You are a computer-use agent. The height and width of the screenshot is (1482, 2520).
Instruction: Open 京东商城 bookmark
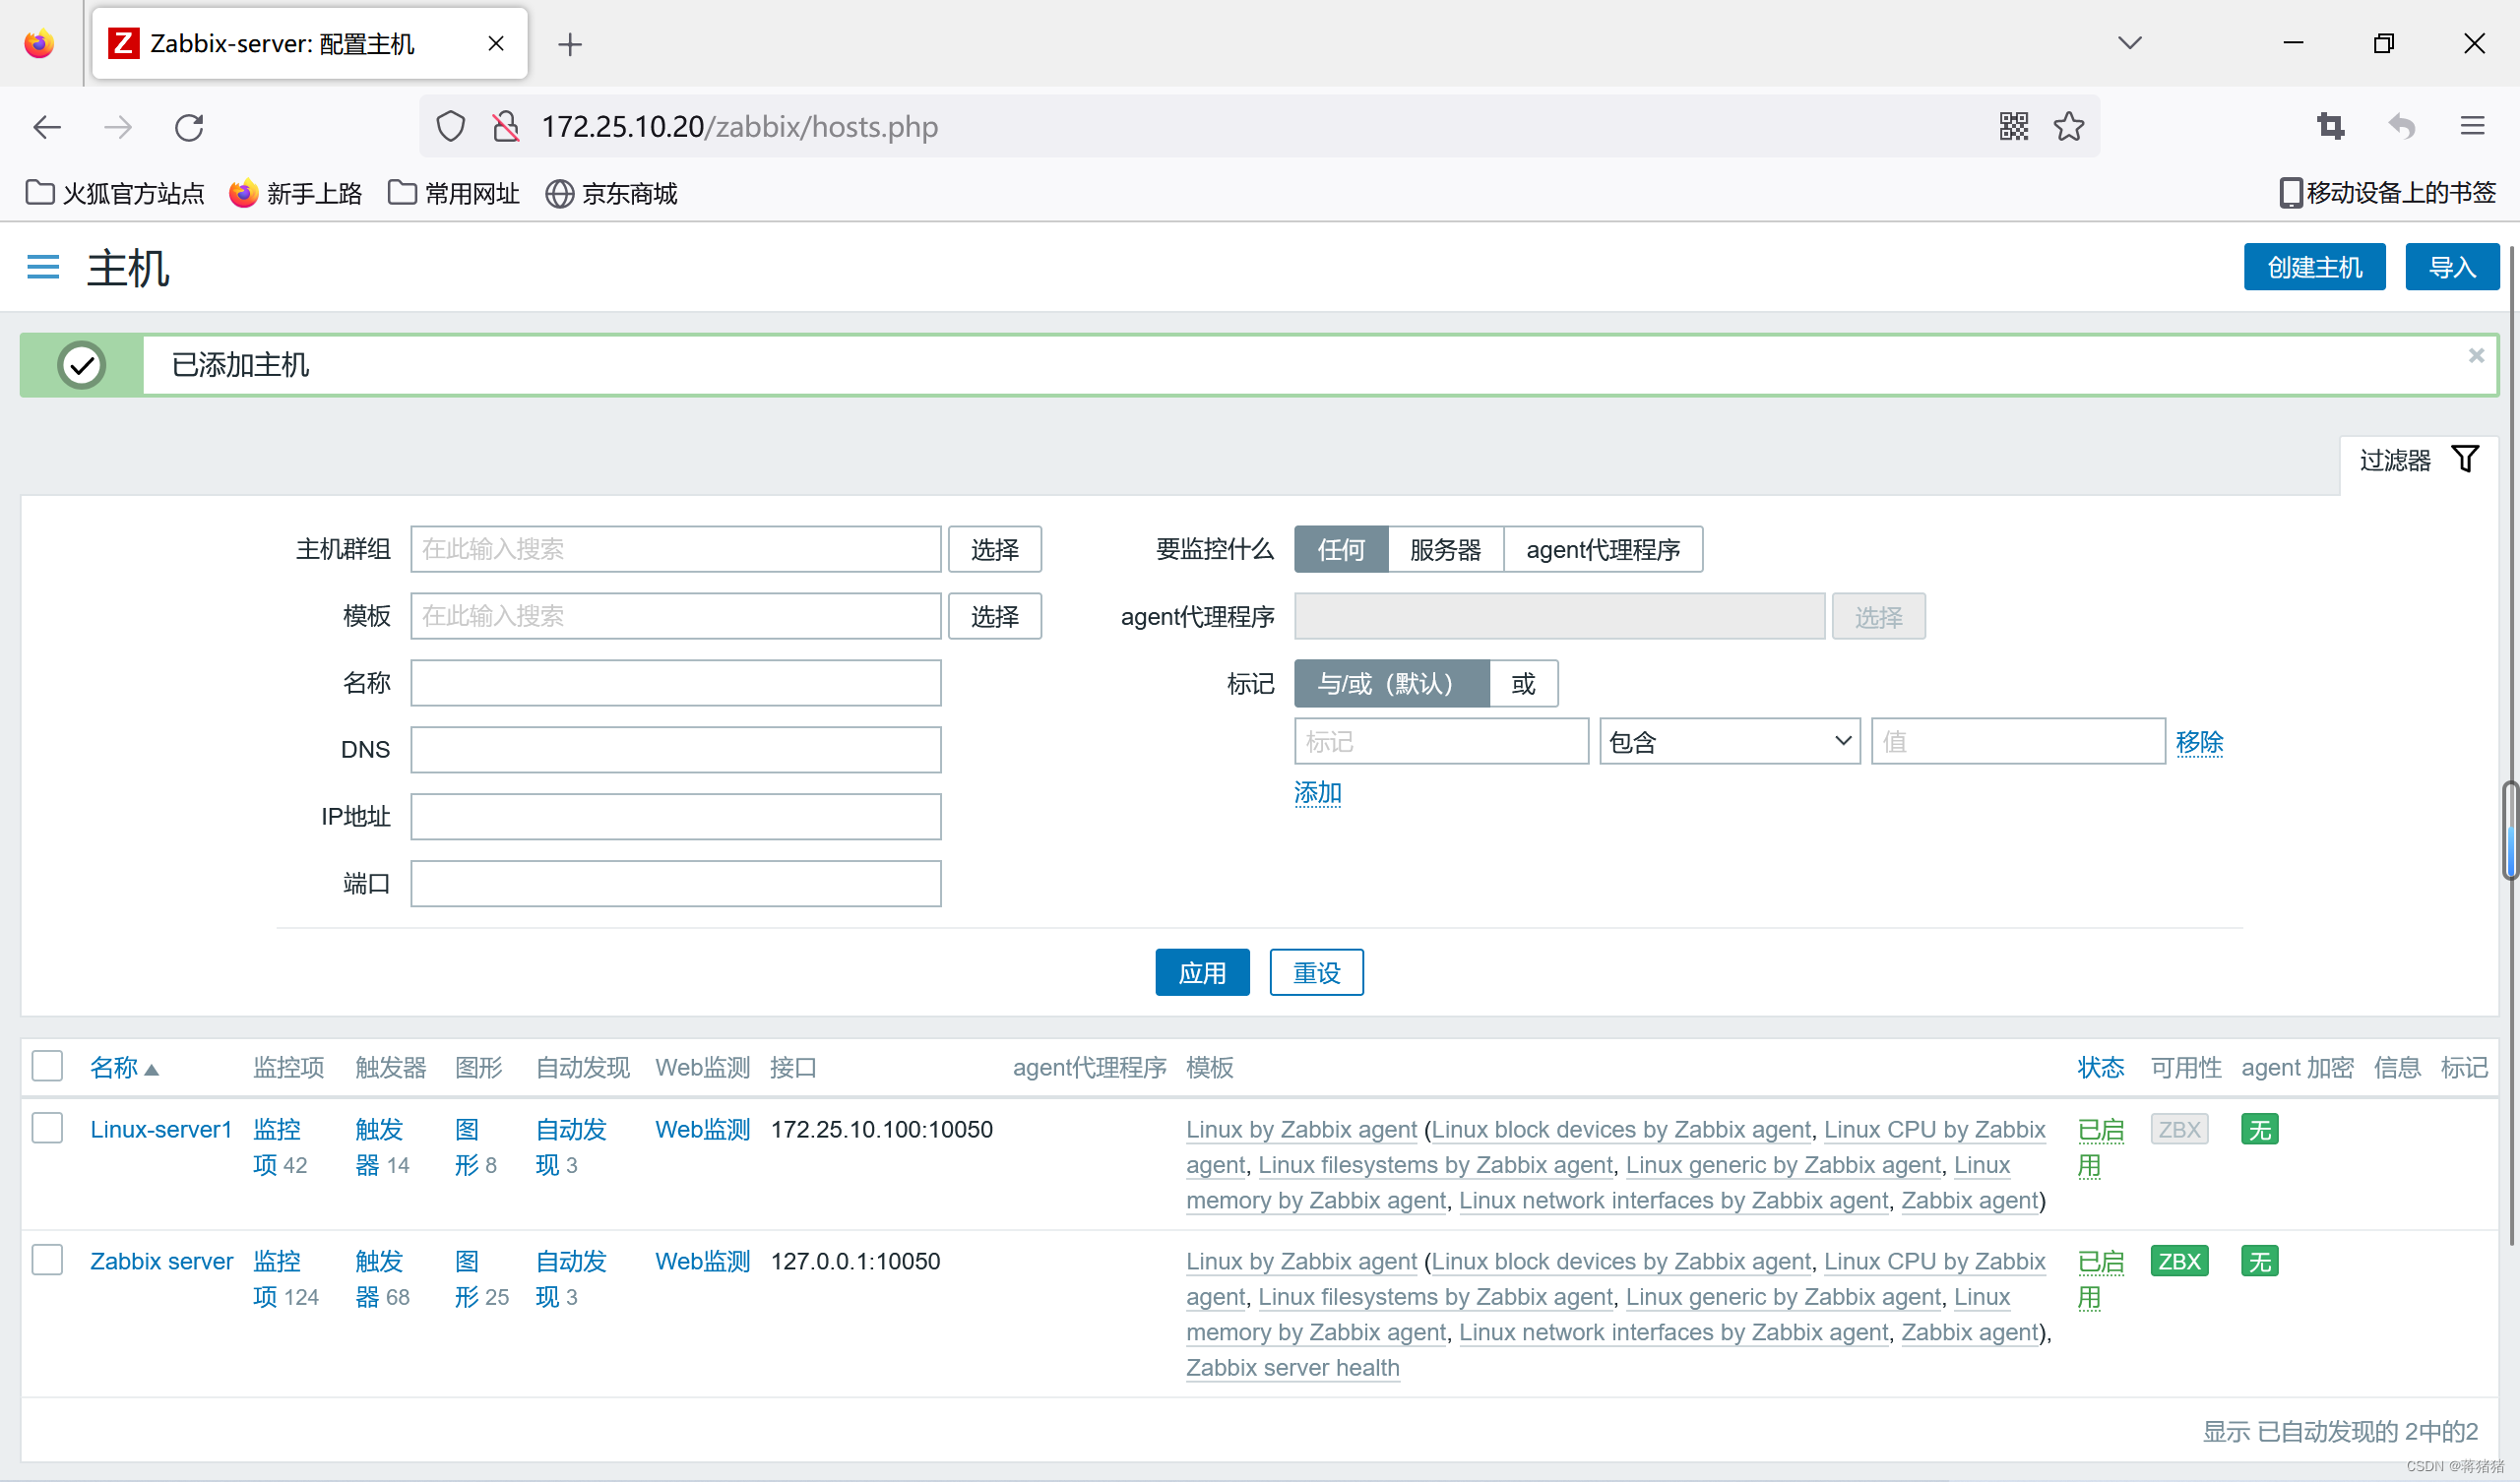612,193
